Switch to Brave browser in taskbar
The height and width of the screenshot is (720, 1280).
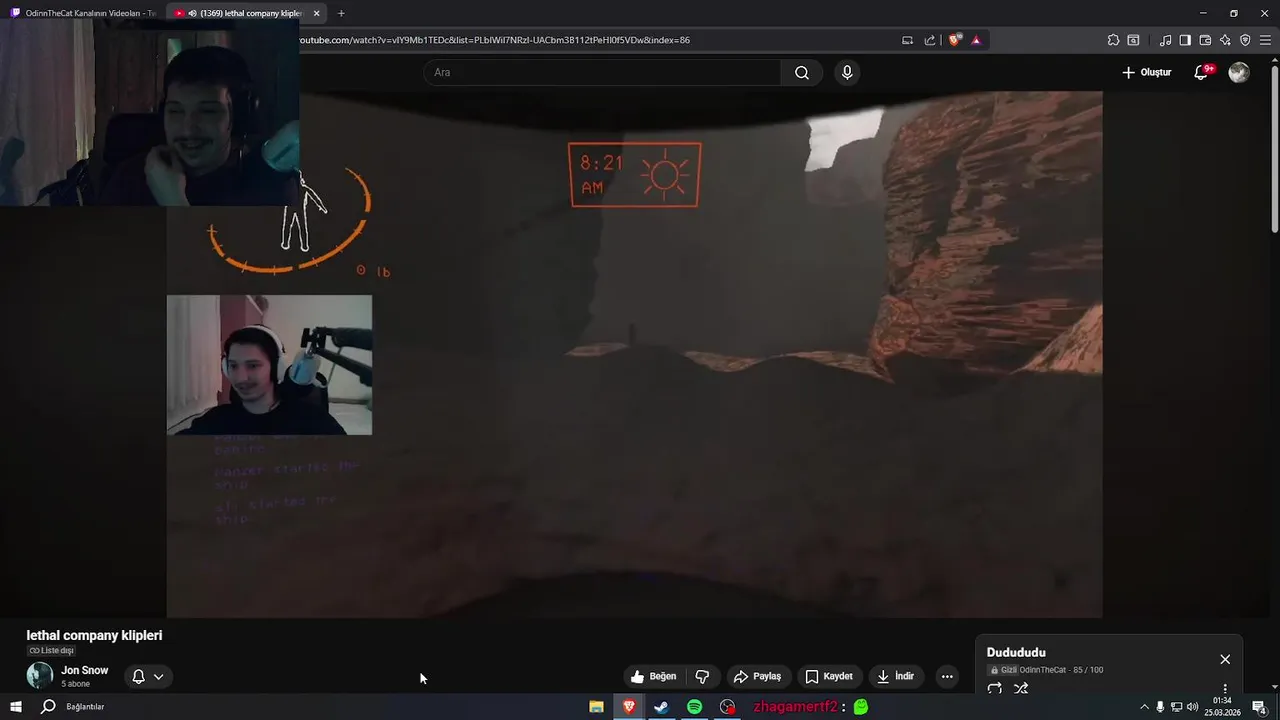[629, 707]
